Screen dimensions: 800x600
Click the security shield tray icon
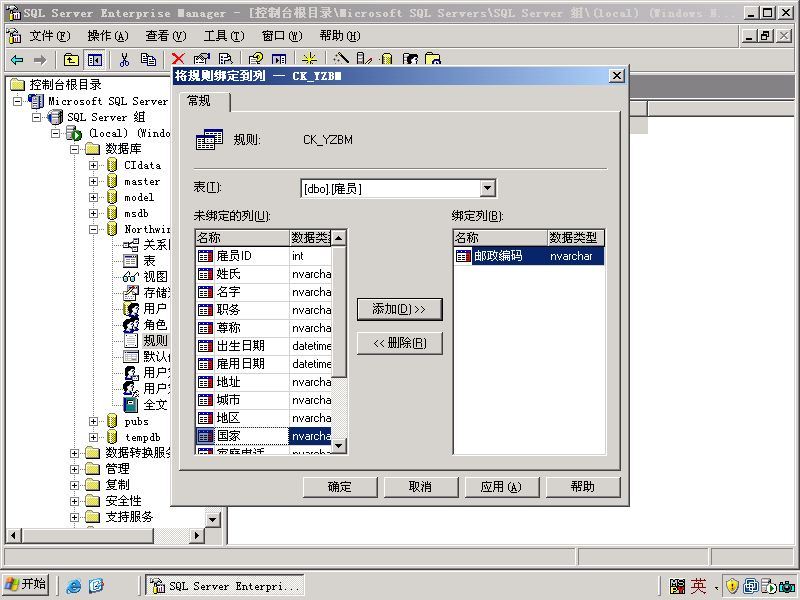point(732,586)
